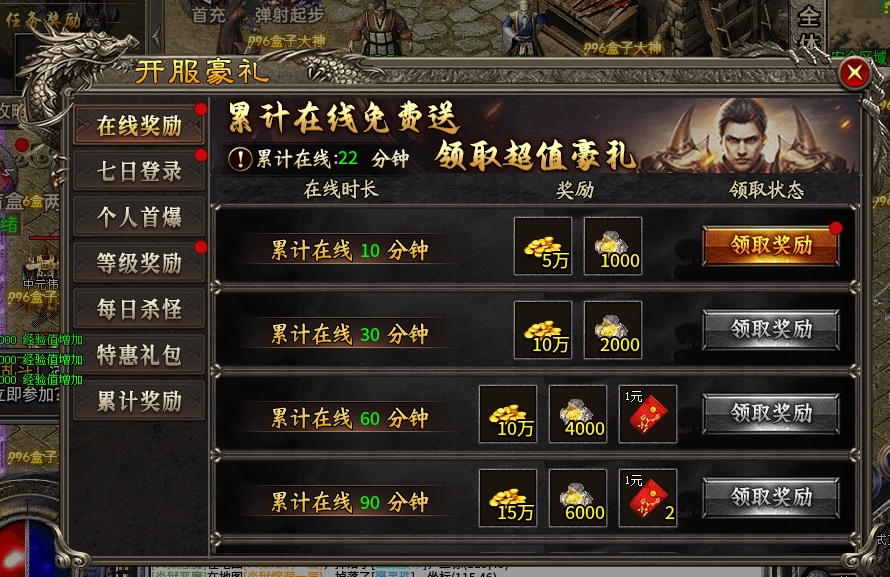The image size is (890, 577).
Task: Click the red envelope in 60分钟 row
Action: click(x=648, y=414)
